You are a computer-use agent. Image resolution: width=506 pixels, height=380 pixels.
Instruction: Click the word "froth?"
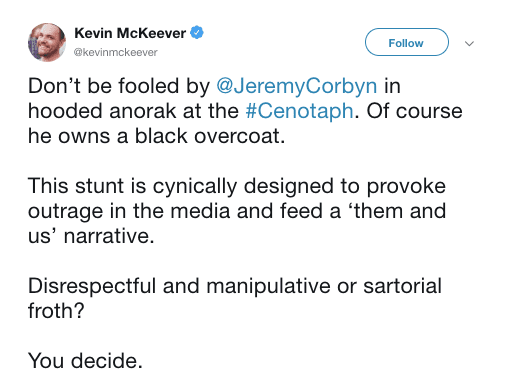click(x=56, y=311)
